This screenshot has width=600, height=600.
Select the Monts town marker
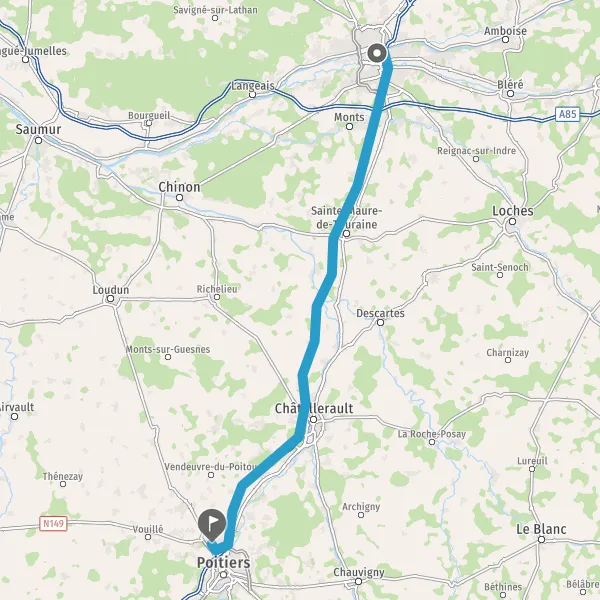(349, 126)
